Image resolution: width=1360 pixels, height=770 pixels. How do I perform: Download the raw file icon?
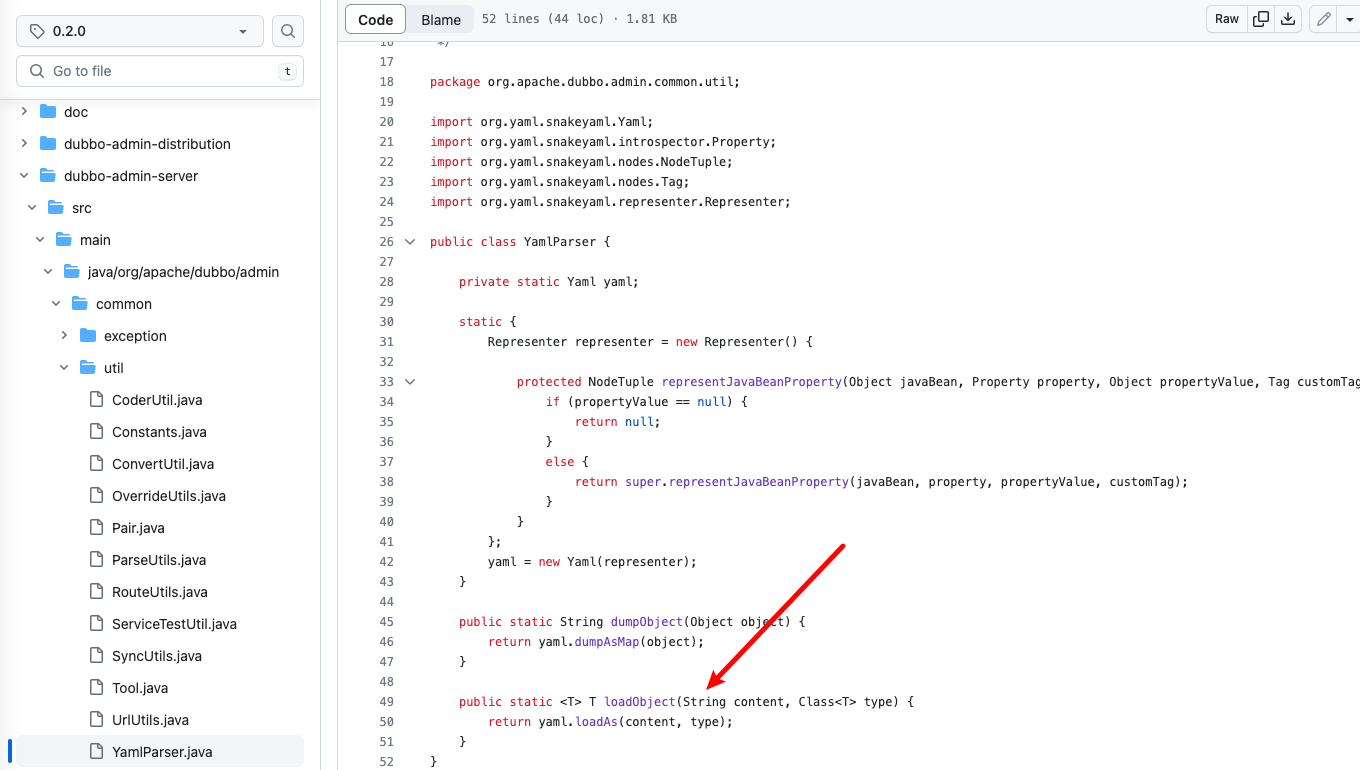tap(1288, 19)
